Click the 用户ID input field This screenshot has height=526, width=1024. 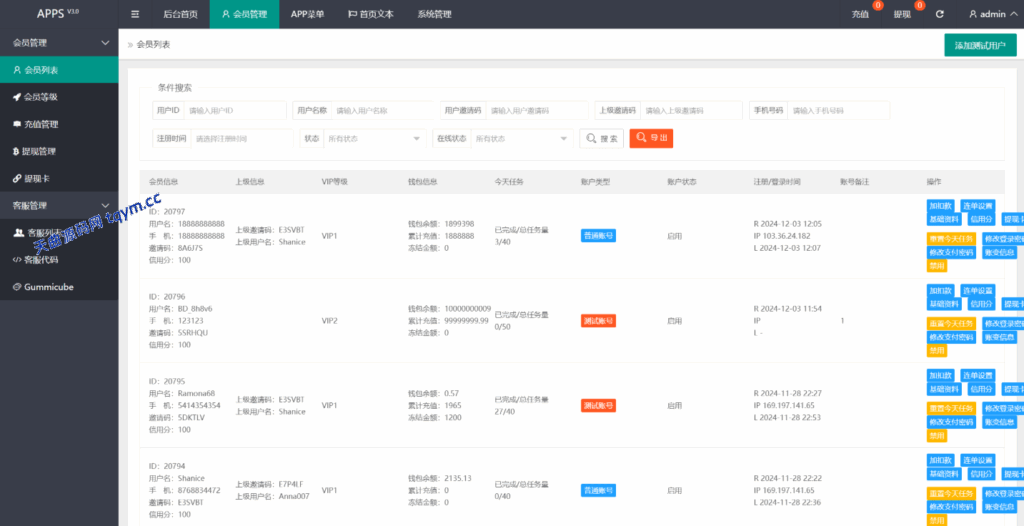[x=235, y=110]
